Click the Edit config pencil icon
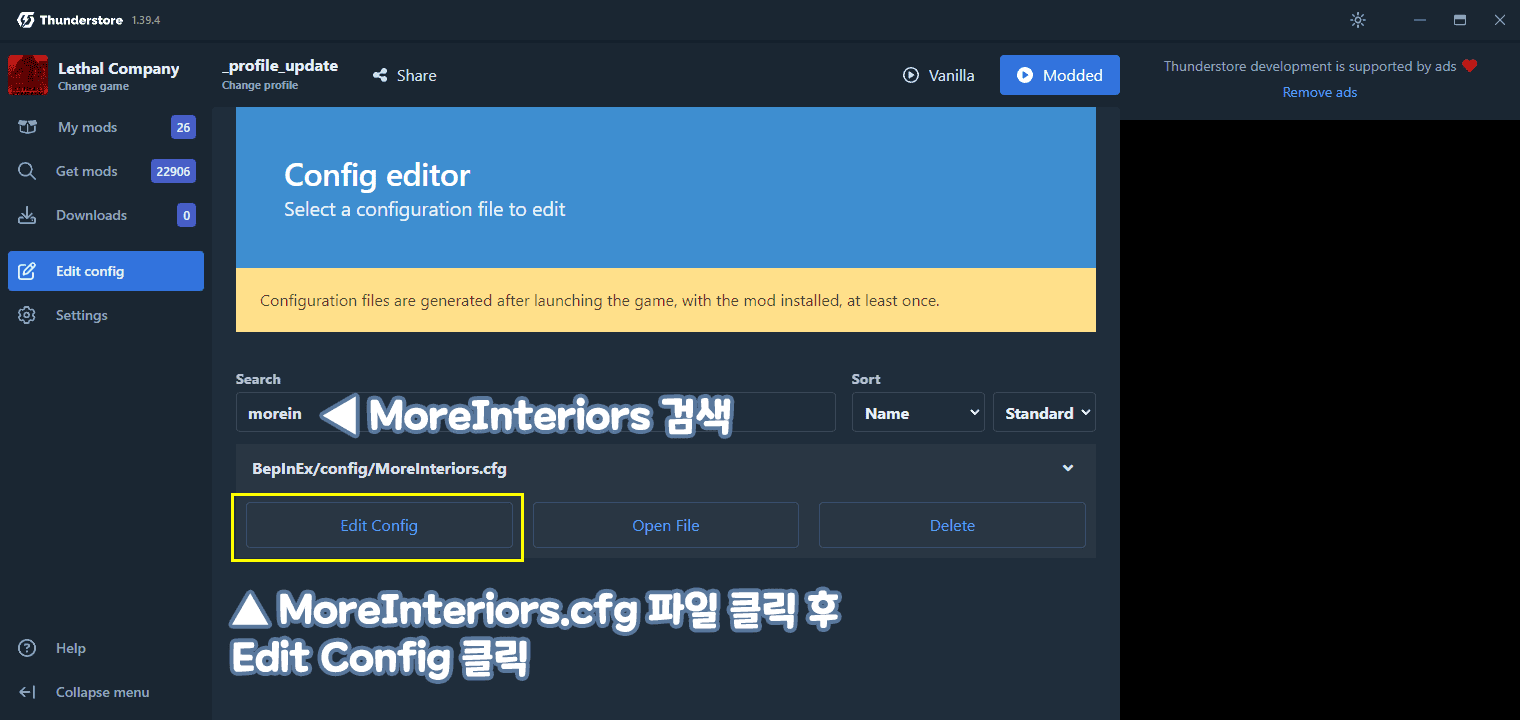Image resolution: width=1520 pixels, height=720 pixels. 27,271
